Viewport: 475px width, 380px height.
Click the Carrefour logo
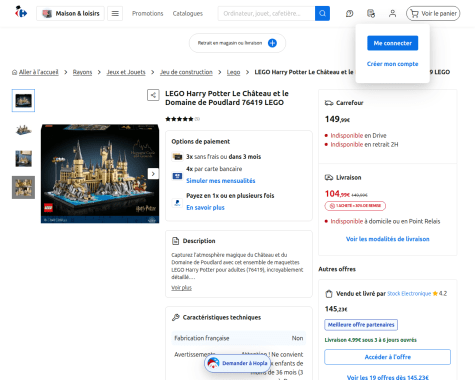click(x=21, y=12)
